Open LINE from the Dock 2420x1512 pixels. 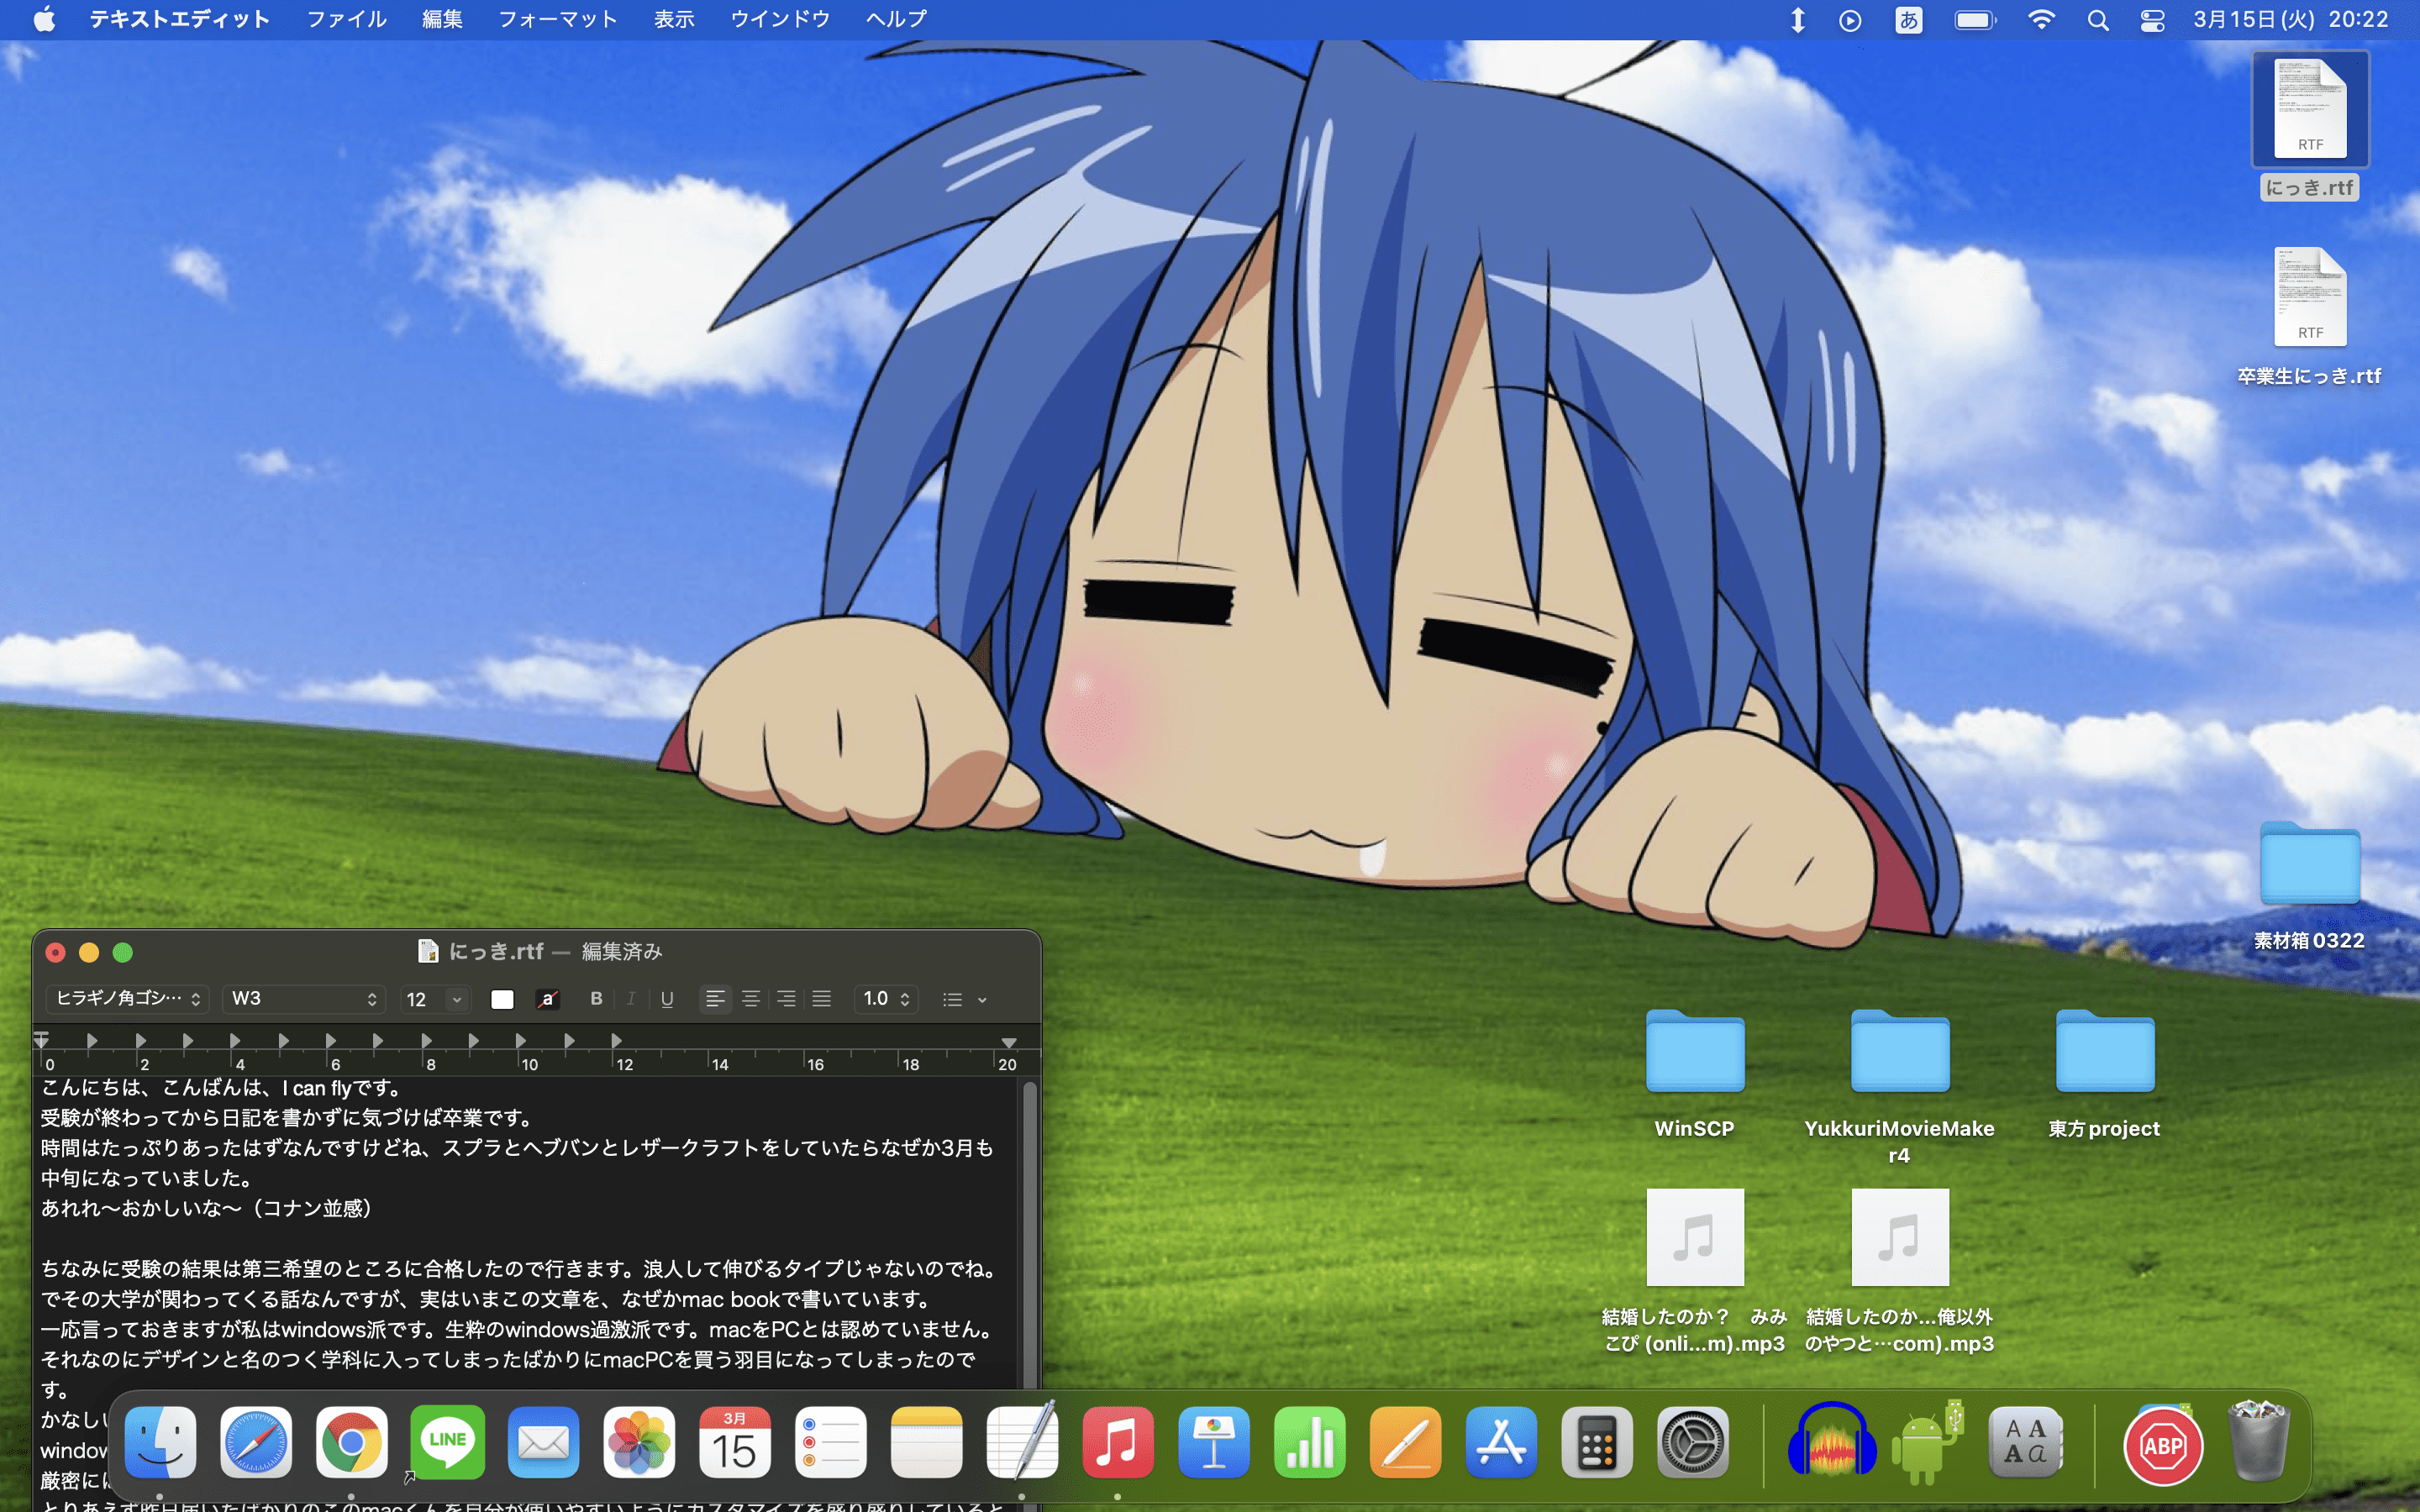coord(447,1442)
